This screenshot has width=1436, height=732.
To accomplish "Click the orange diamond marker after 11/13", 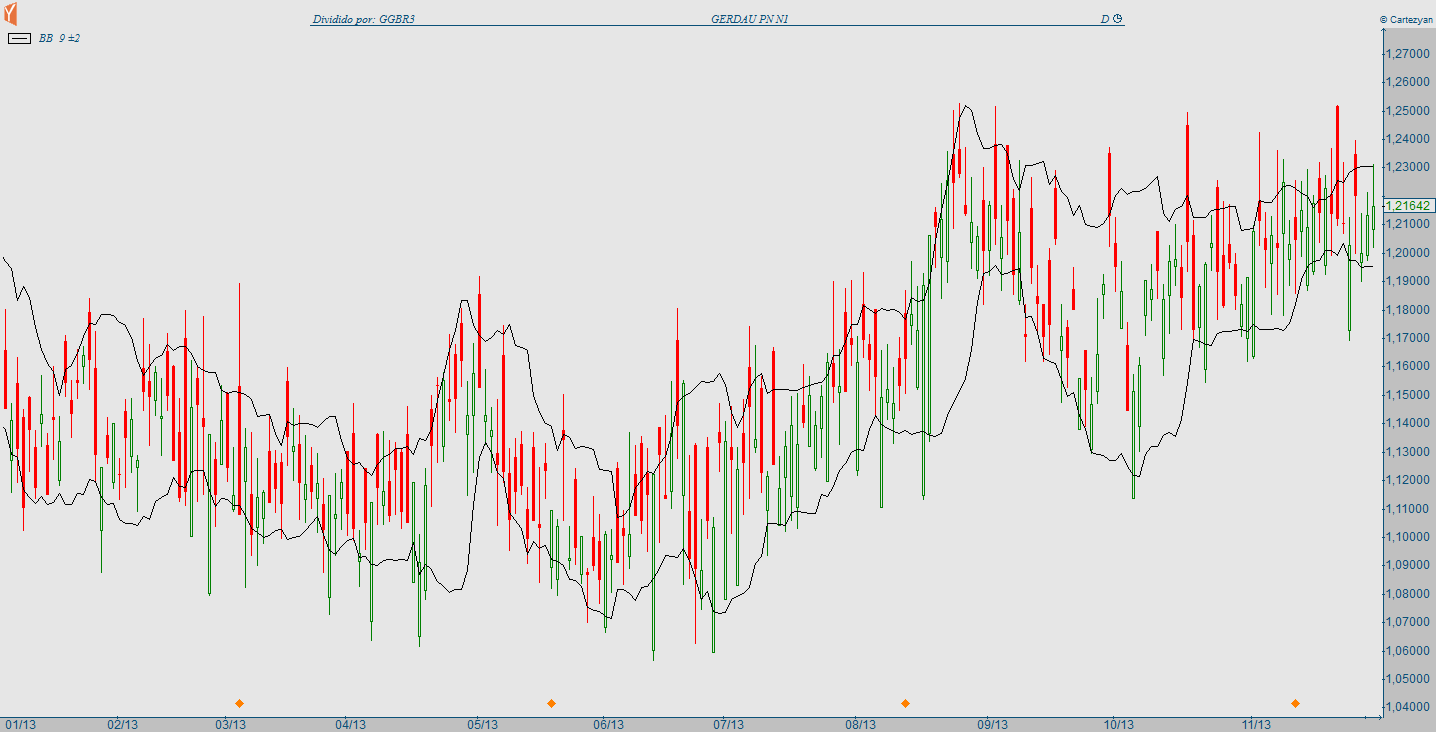I will coord(1295,703).
